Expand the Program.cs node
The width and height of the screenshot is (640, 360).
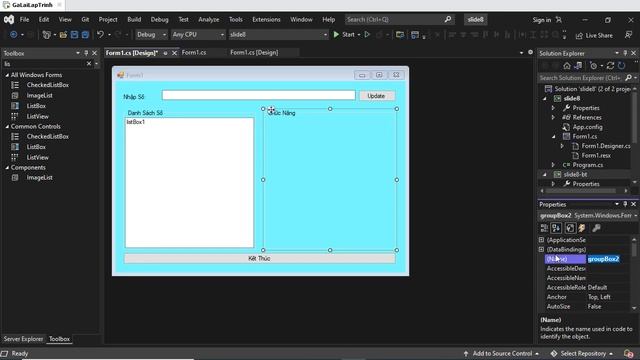pyautogui.click(x=553, y=165)
